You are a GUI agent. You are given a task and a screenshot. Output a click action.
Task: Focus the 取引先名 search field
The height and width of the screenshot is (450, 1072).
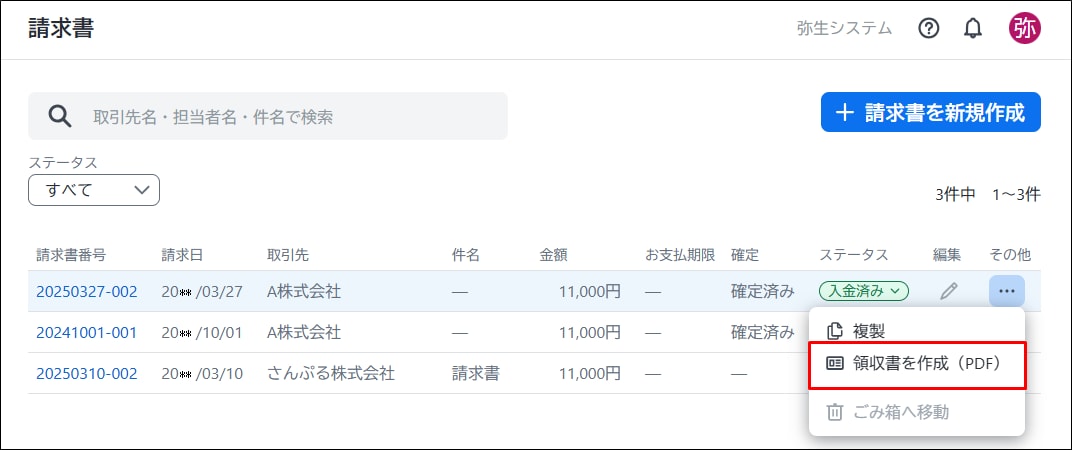point(268,116)
